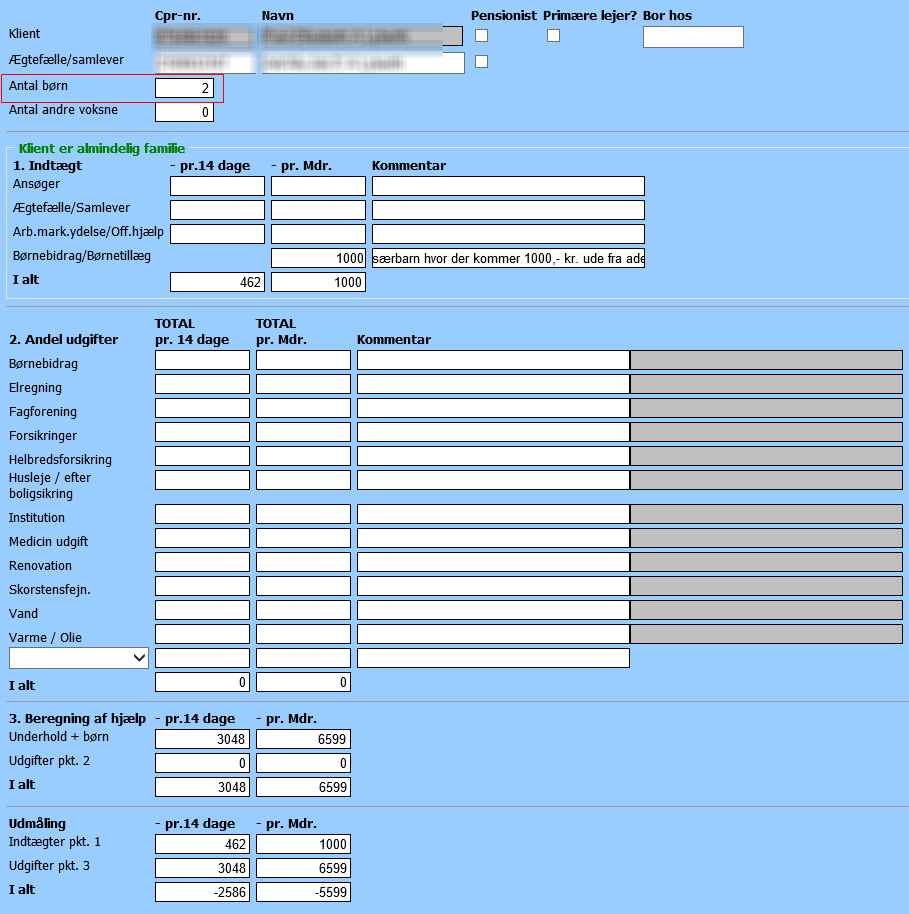Screen dimensions: 909x914
Task: Click Skorstensfejn. pr. 14 dage field
Action: [202, 586]
